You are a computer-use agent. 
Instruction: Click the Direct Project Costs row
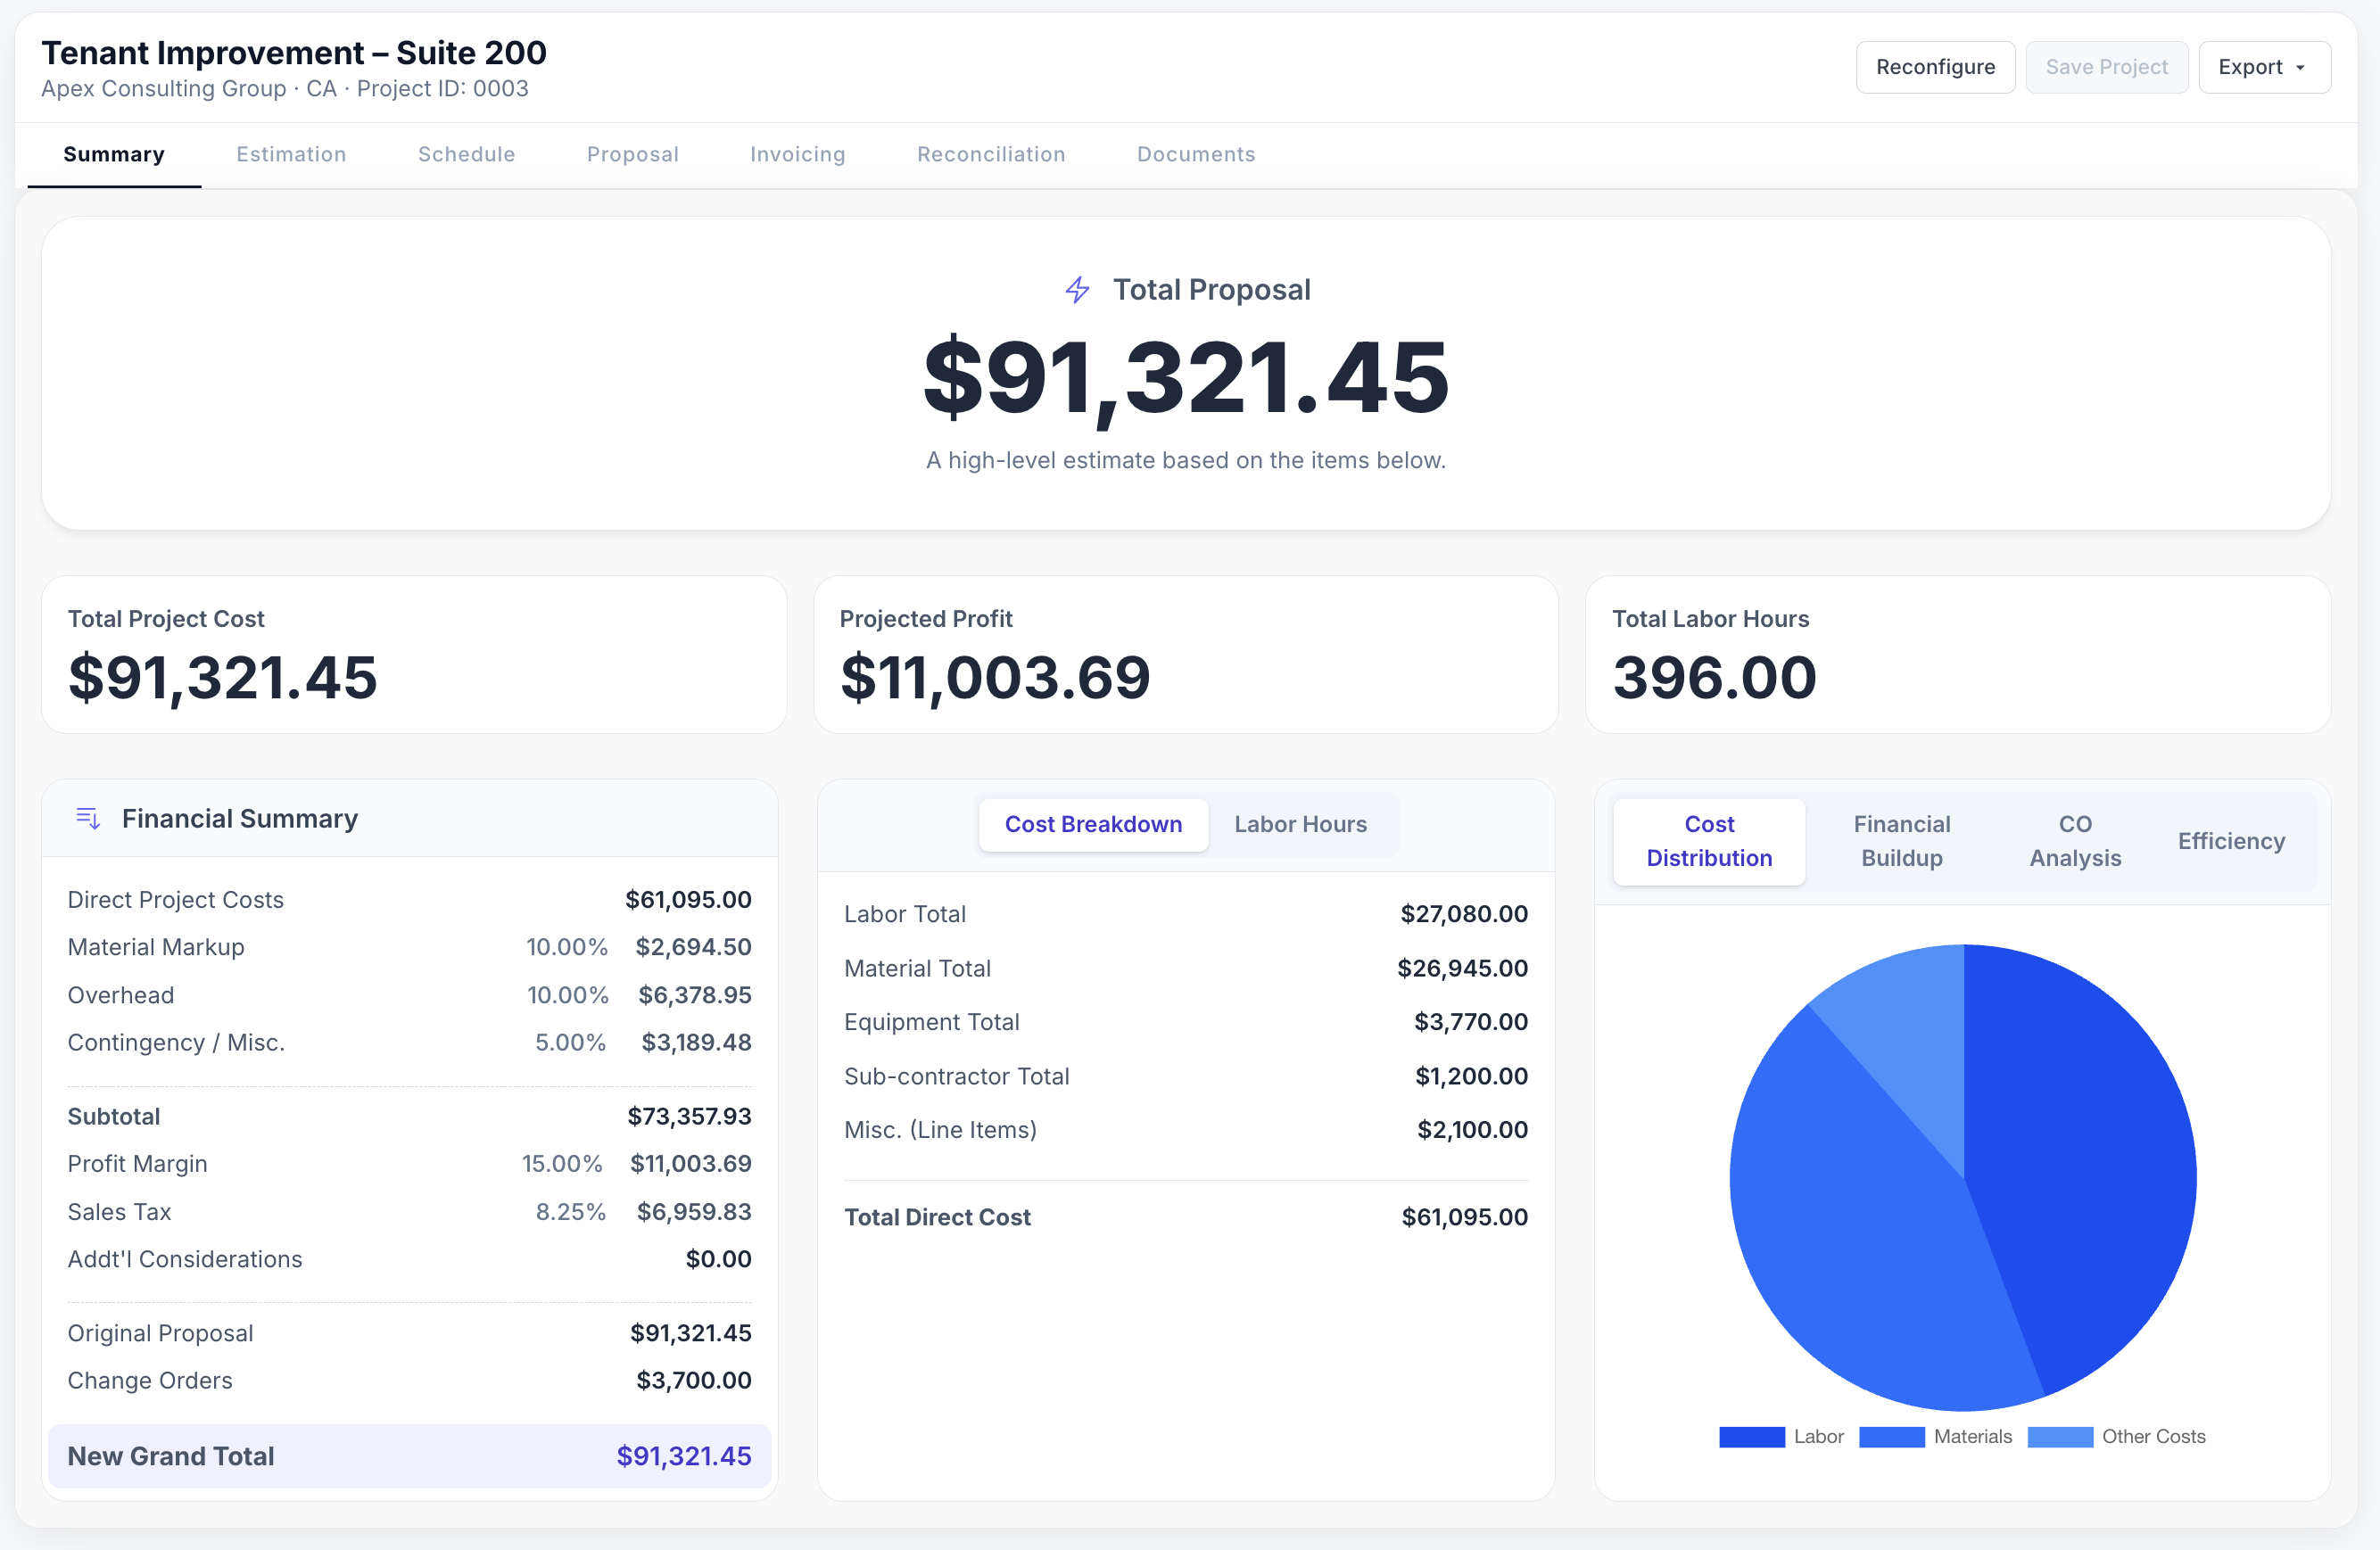pos(409,899)
